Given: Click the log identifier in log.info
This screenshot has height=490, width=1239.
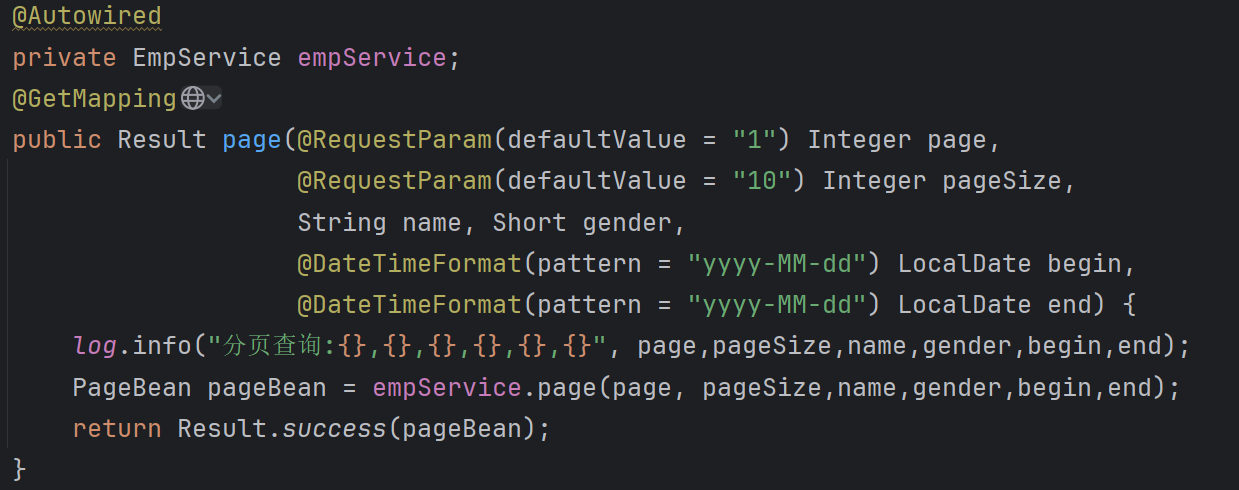Looking at the screenshot, I should pos(95,346).
